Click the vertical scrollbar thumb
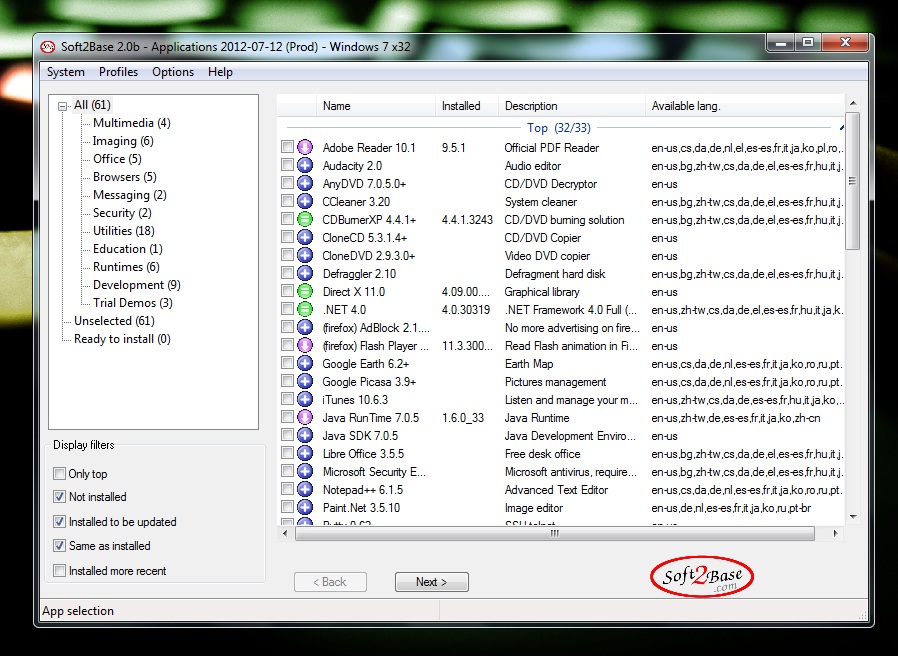 click(x=853, y=181)
